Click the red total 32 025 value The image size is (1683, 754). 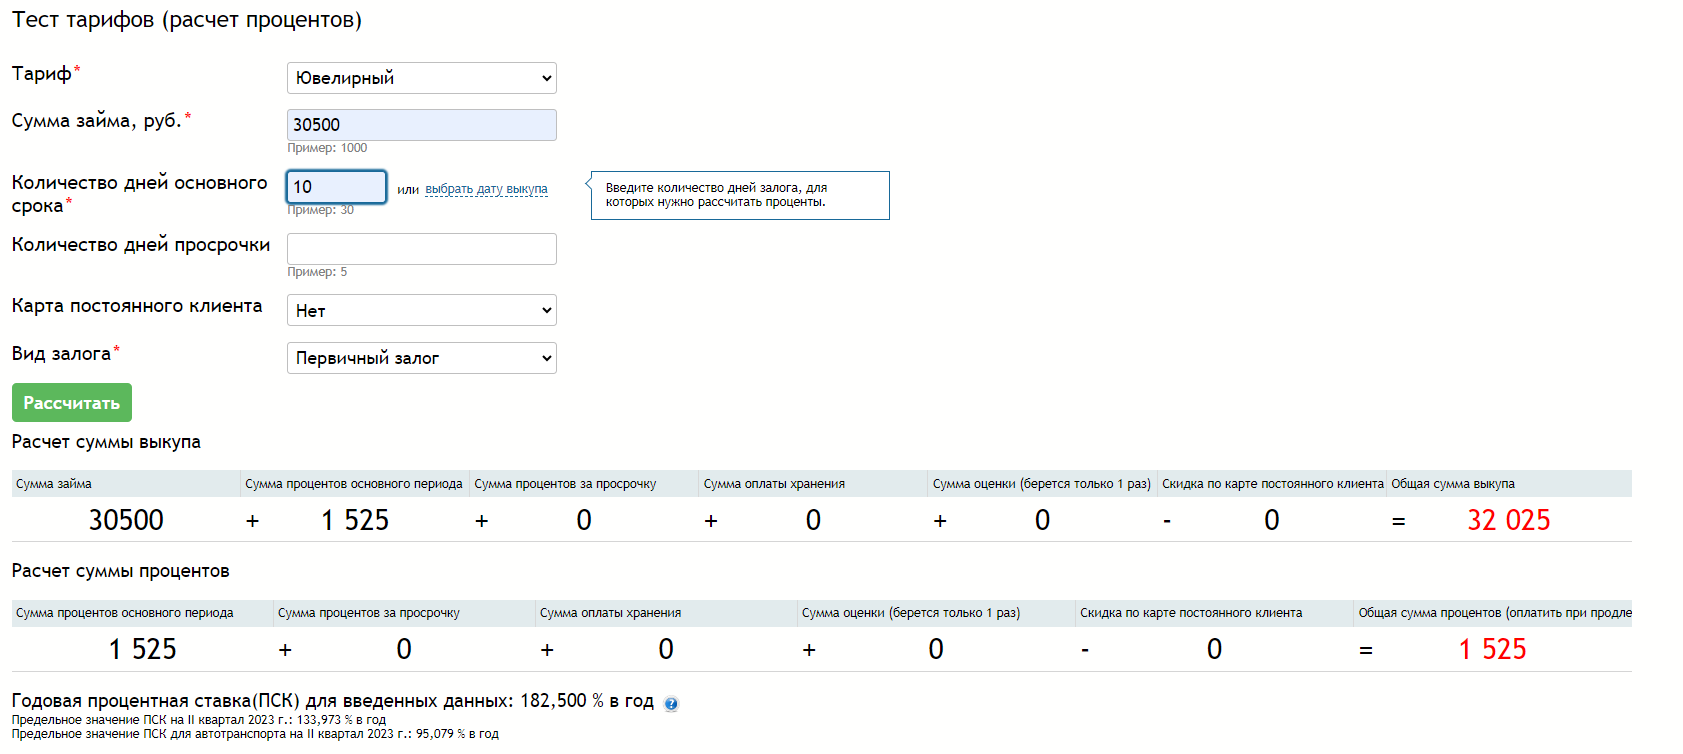point(1508,520)
